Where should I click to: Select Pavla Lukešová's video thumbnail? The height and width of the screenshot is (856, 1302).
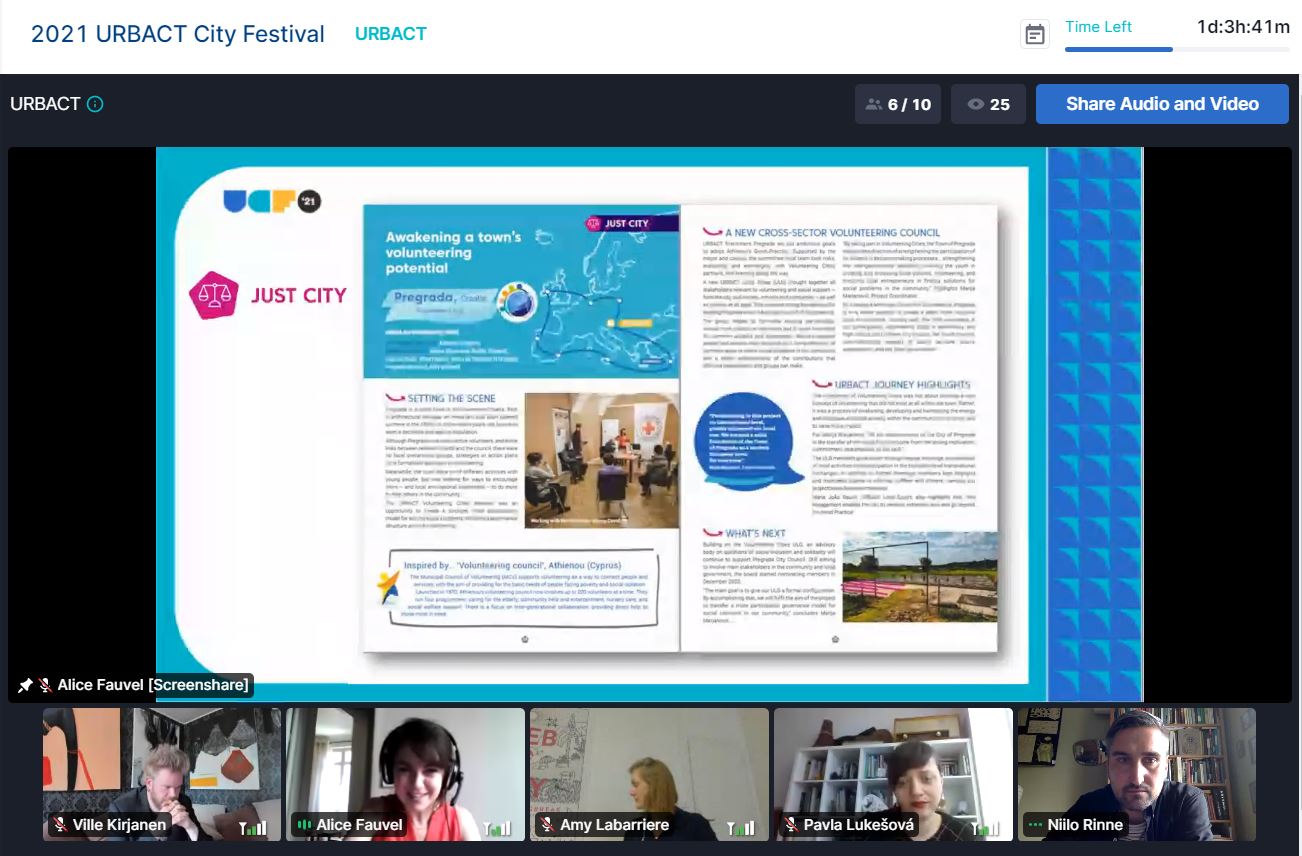[x=893, y=774]
